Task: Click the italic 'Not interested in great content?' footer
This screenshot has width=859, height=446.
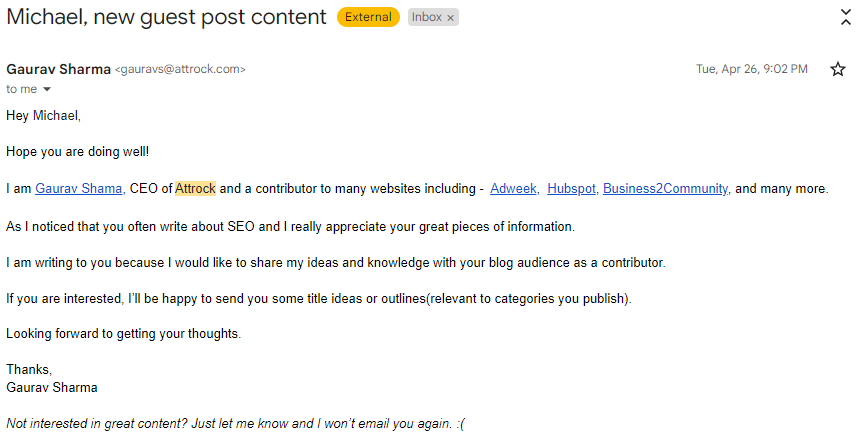Action: 235,423
